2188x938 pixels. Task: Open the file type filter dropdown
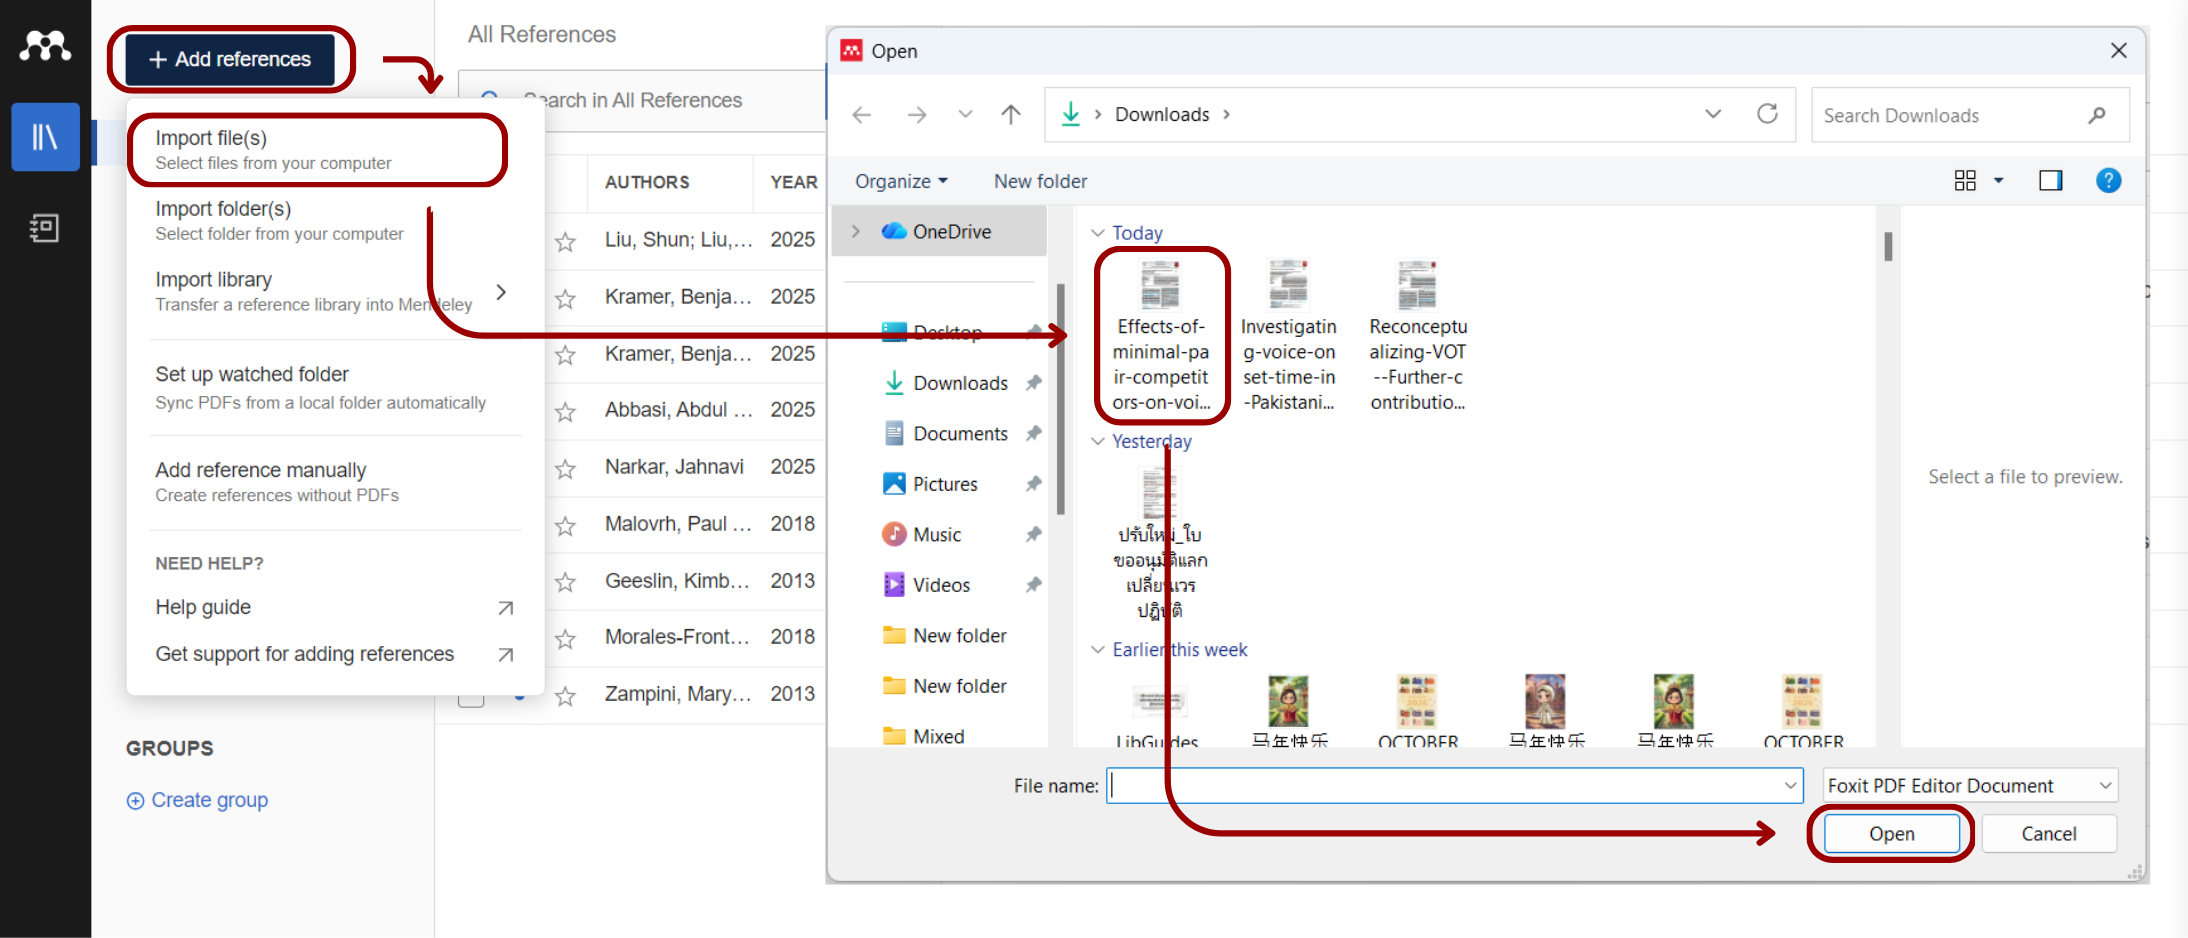click(x=1970, y=785)
